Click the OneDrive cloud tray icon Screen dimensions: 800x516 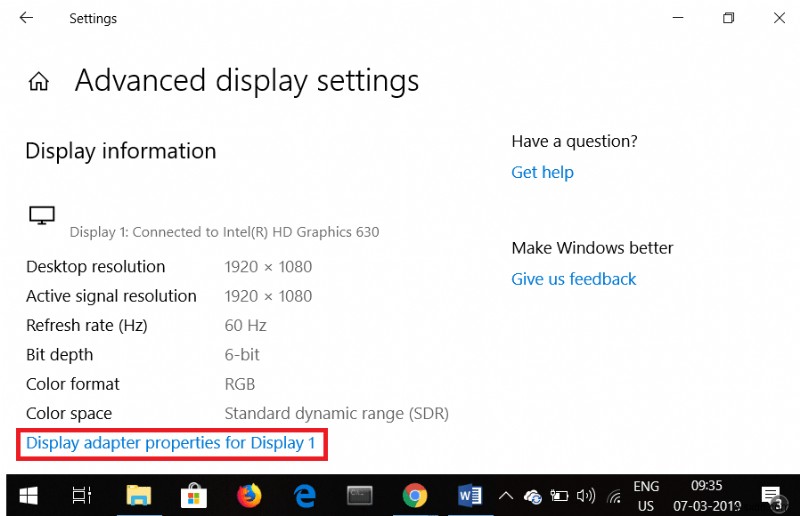pos(533,496)
